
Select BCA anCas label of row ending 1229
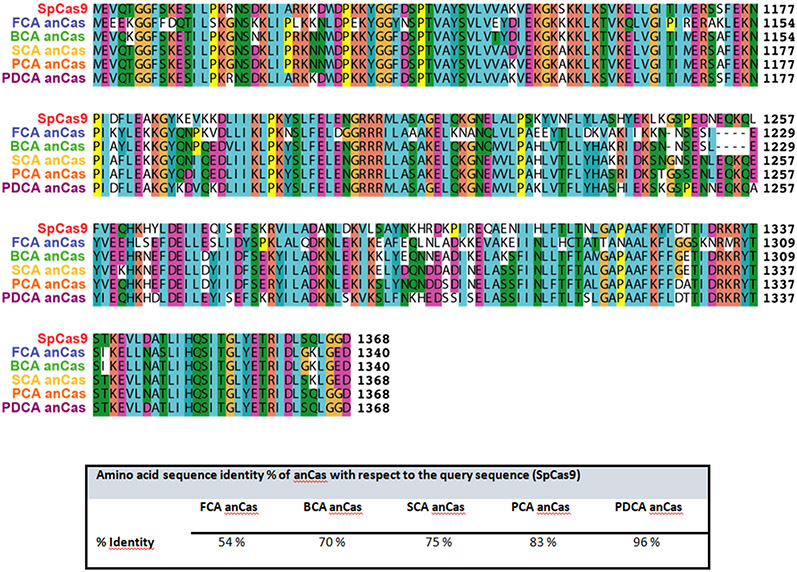tap(48, 146)
